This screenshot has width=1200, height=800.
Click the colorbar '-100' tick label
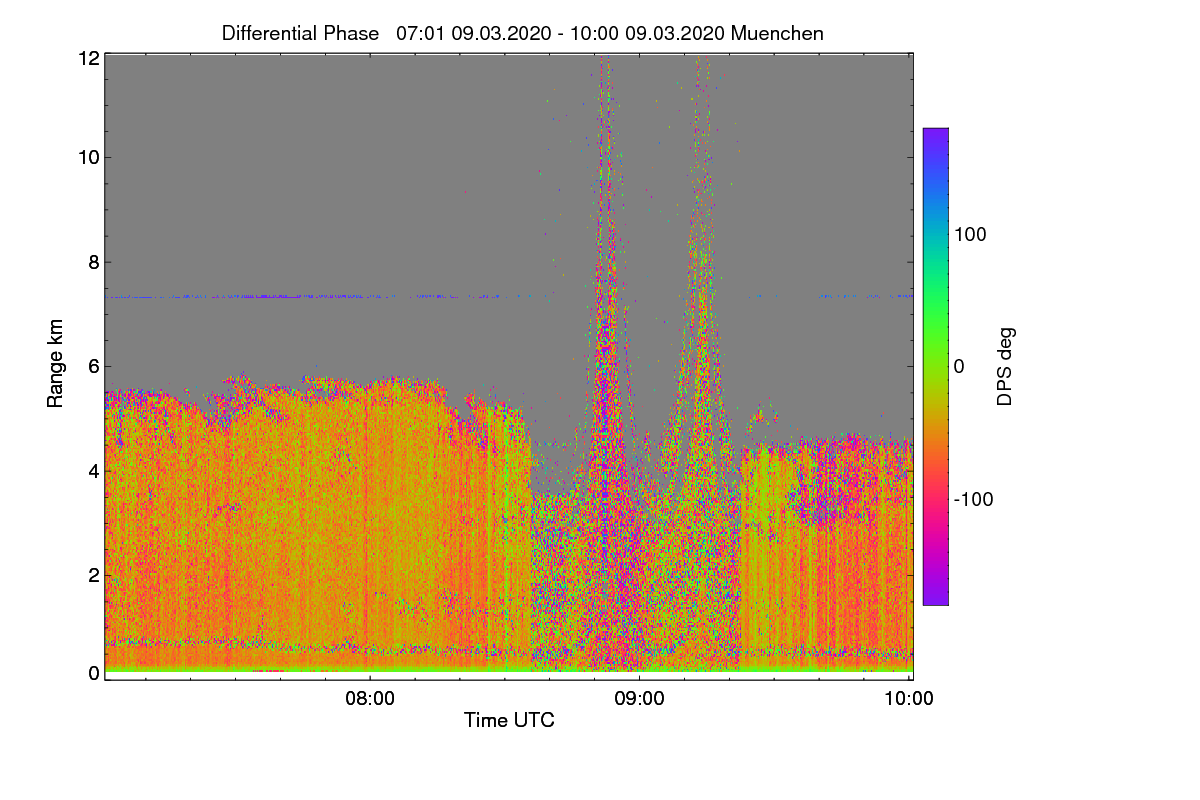click(x=973, y=499)
